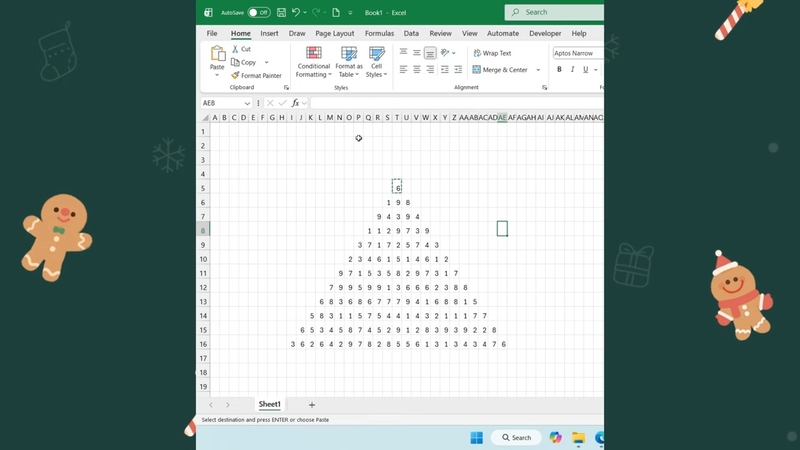
Task: Click the Paste clipboard icon
Action: coord(217,54)
